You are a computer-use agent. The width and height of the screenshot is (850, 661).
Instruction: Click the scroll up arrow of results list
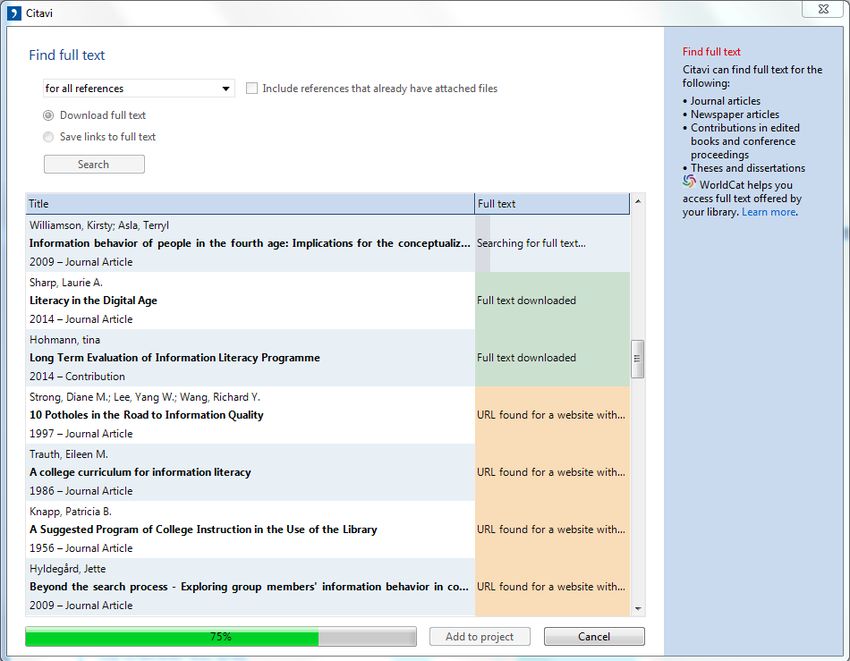coord(638,201)
